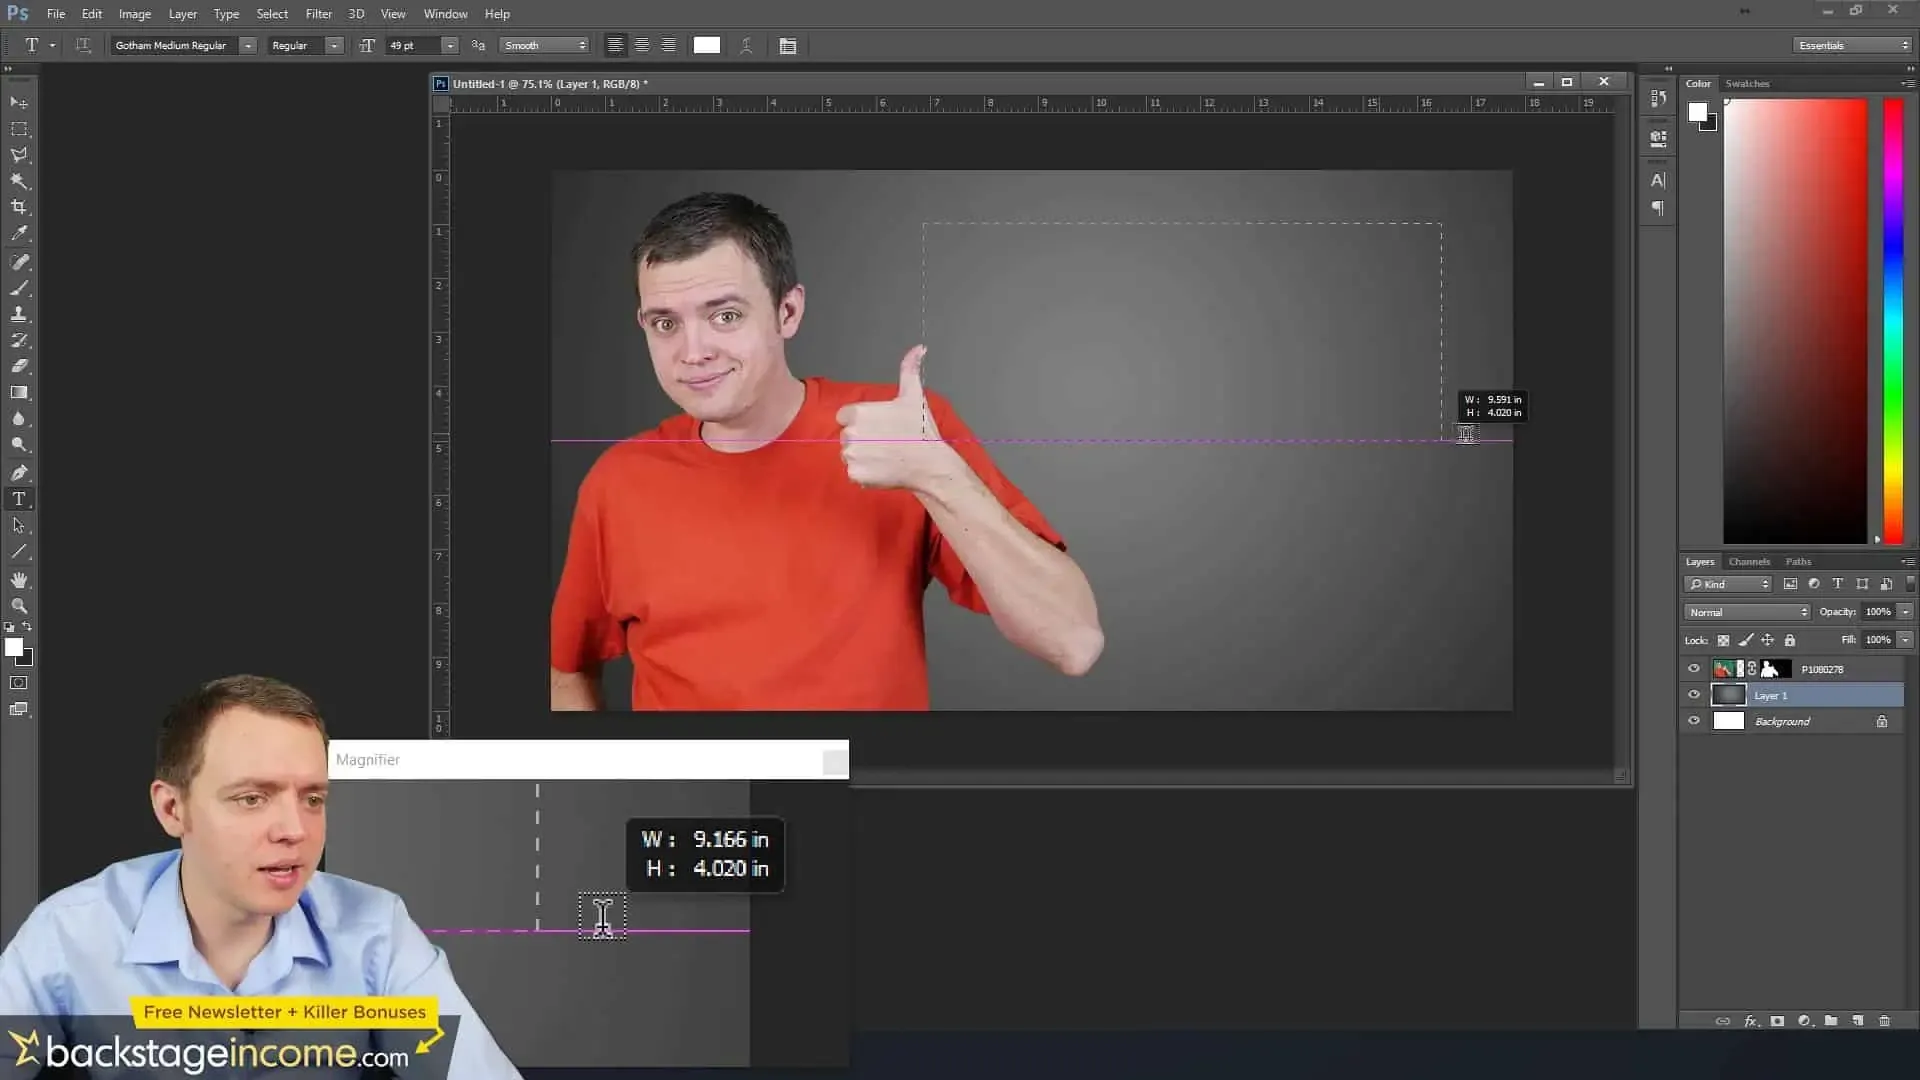Switch to the Channels tab
Image resolution: width=1920 pixels, height=1080 pixels.
pos(1748,562)
